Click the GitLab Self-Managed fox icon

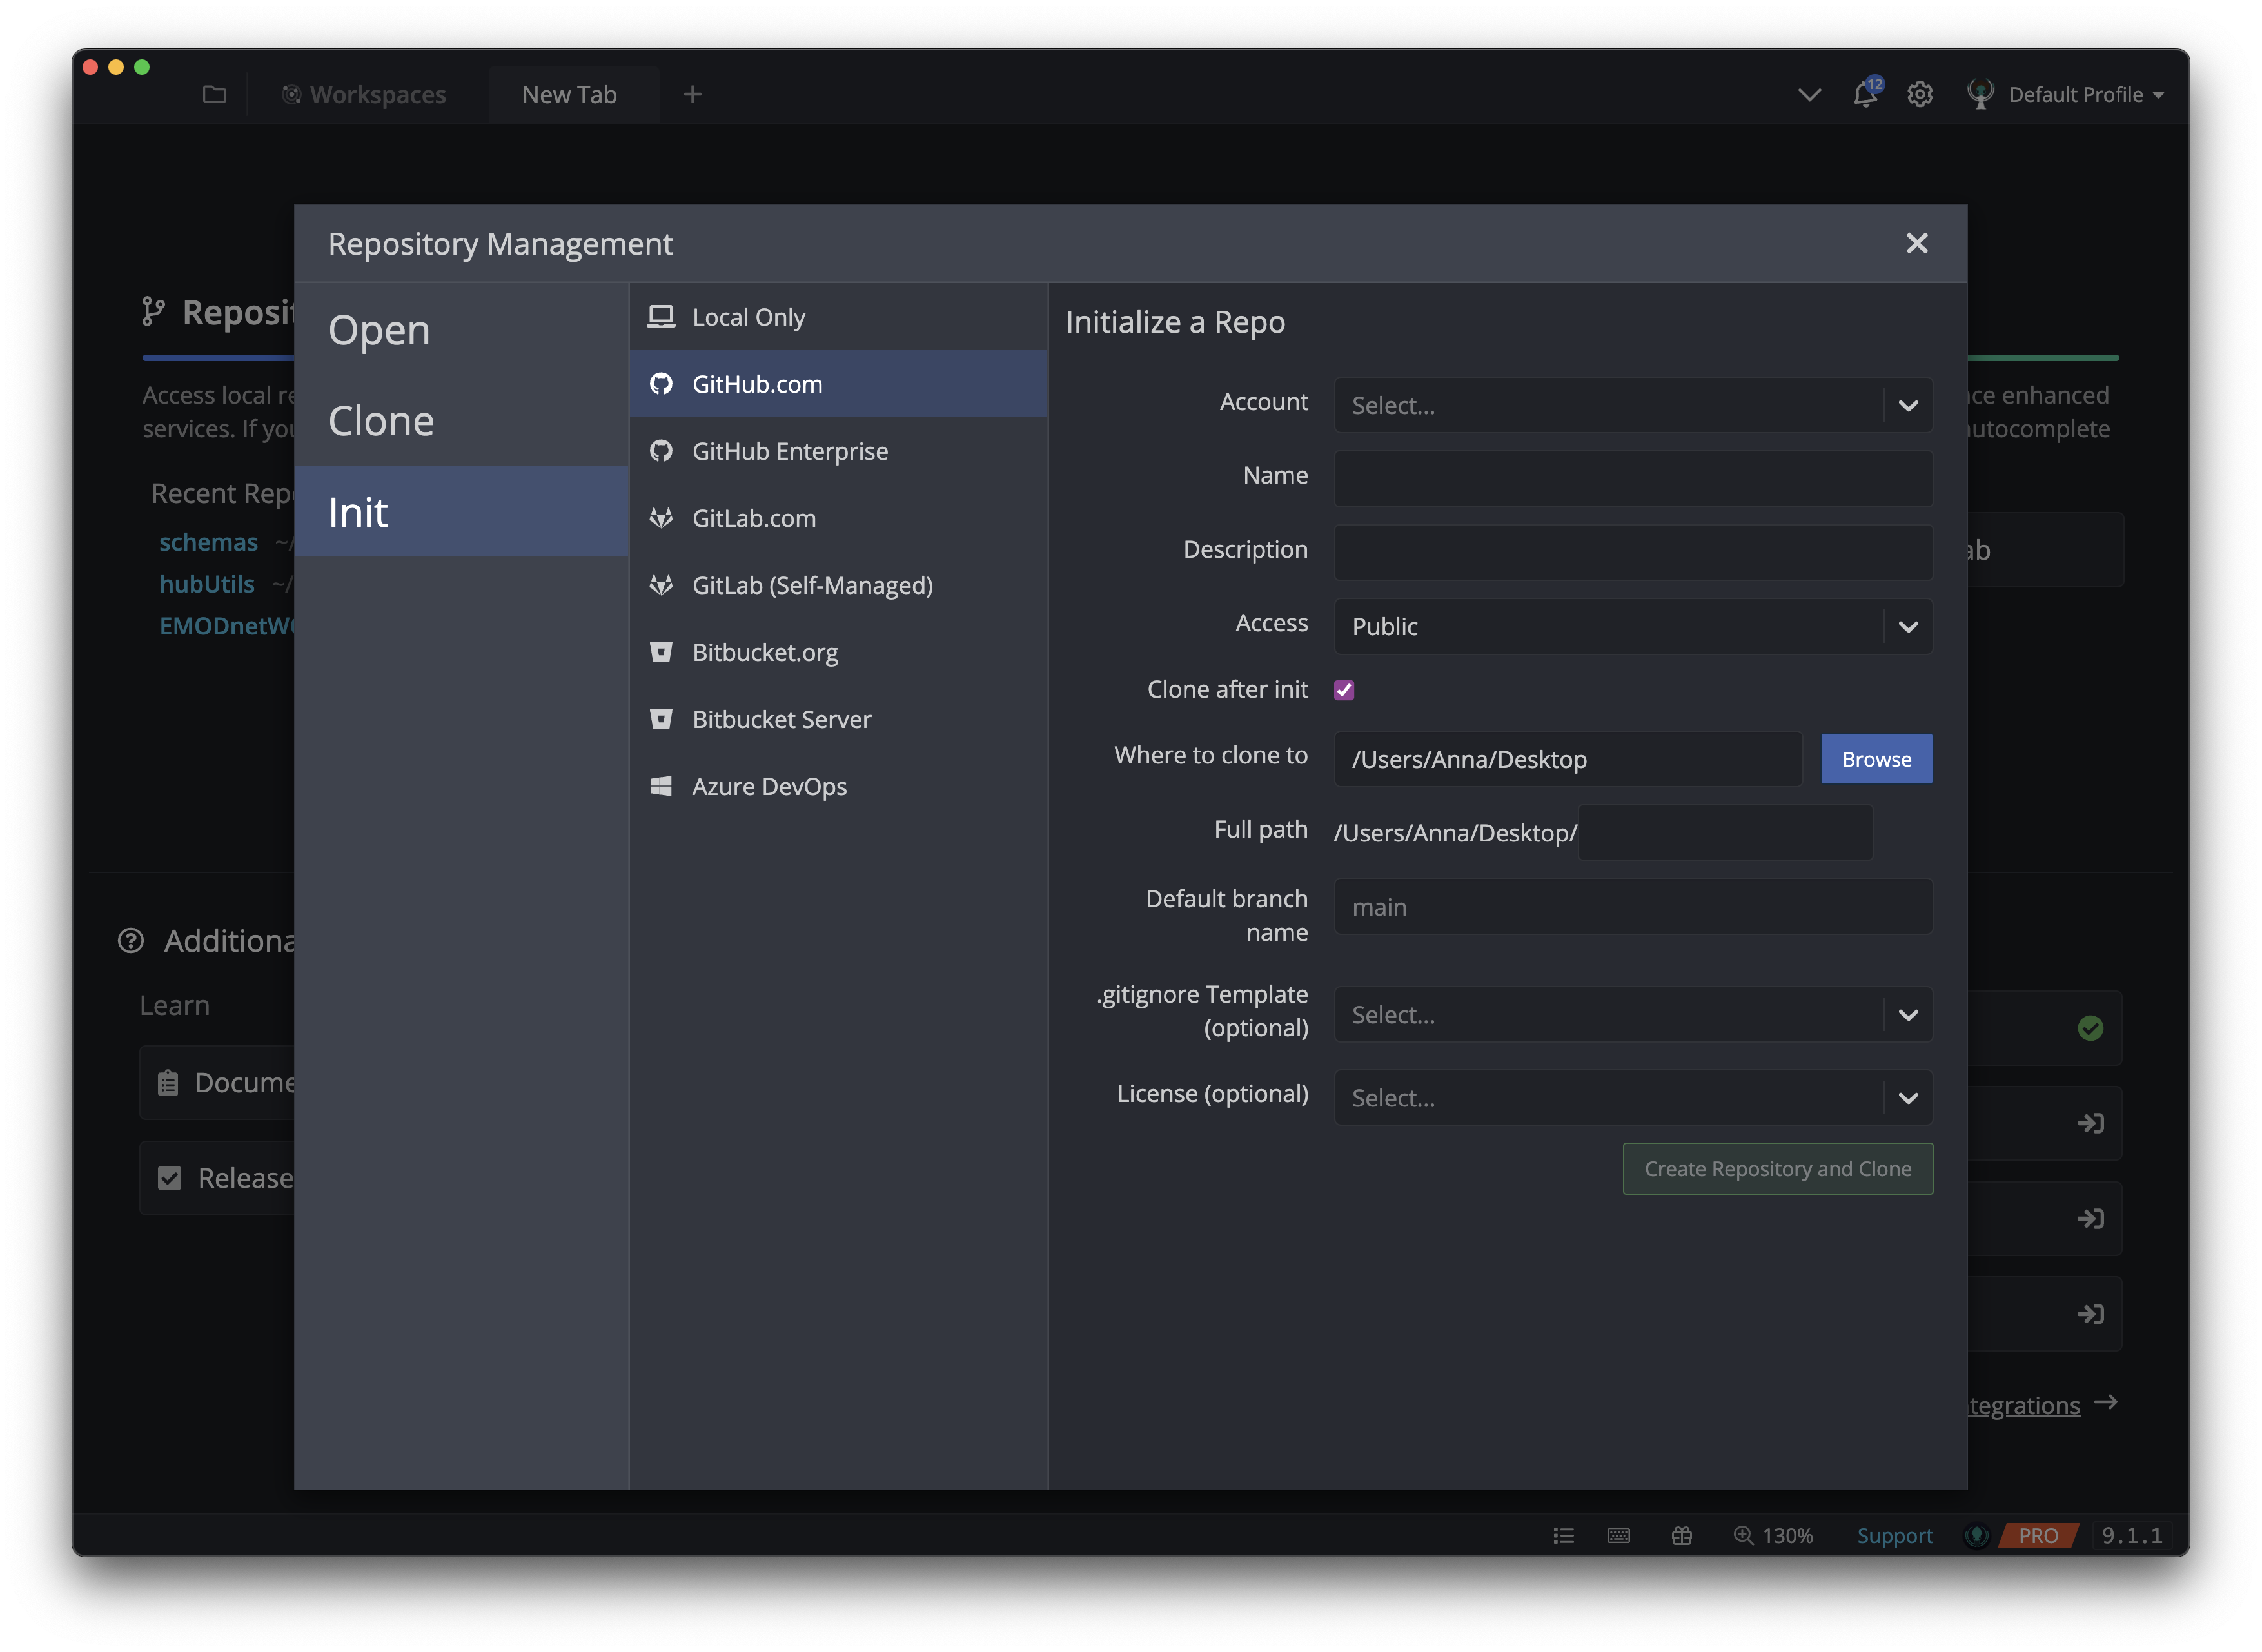pos(661,585)
